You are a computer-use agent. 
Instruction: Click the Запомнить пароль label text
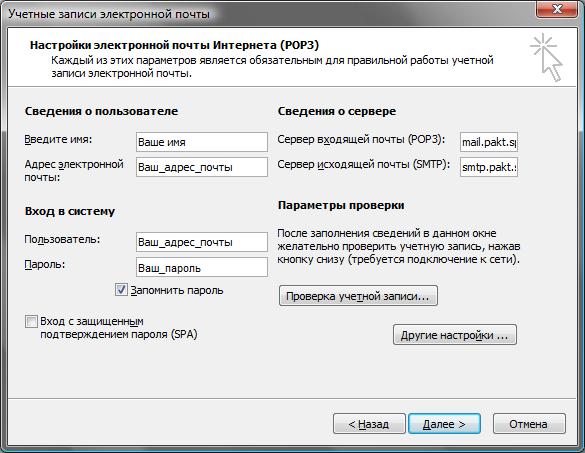(x=177, y=290)
